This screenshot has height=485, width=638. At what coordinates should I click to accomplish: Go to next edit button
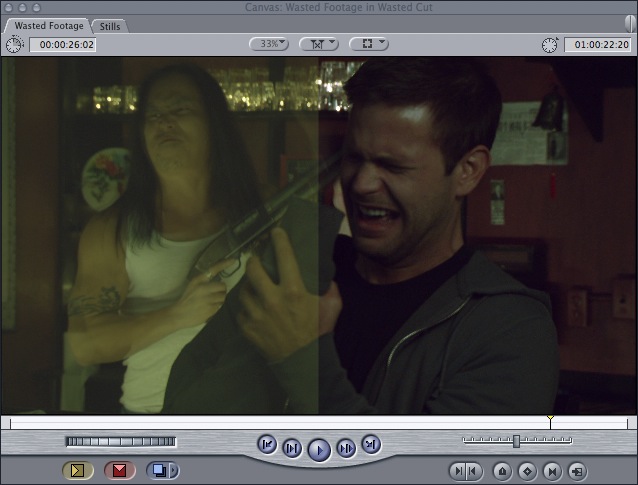click(371, 444)
